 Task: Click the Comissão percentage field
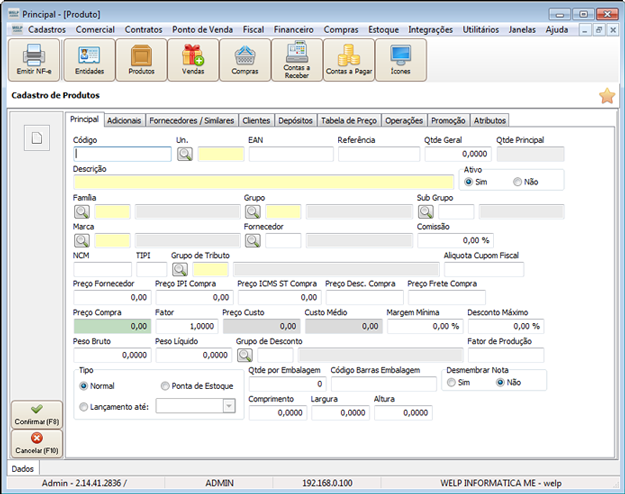tap(455, 240)
